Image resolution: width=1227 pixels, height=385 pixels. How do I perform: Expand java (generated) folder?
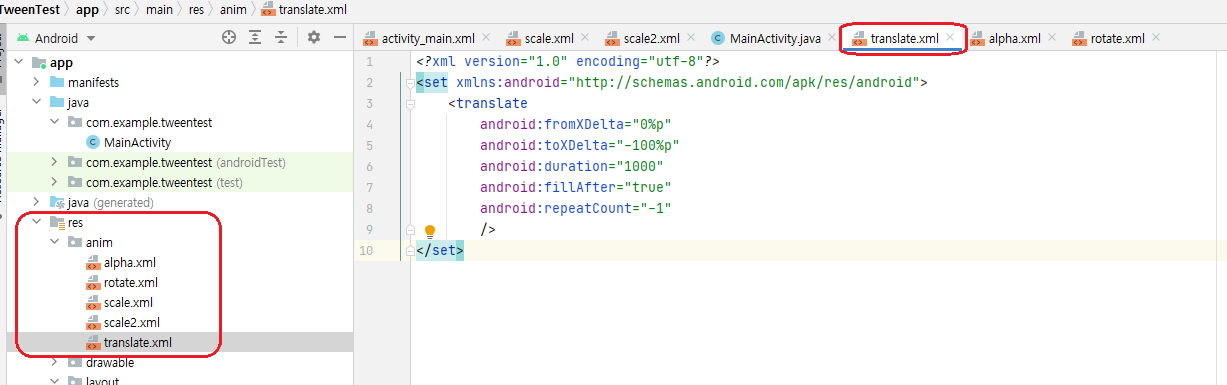coord(37,202)
